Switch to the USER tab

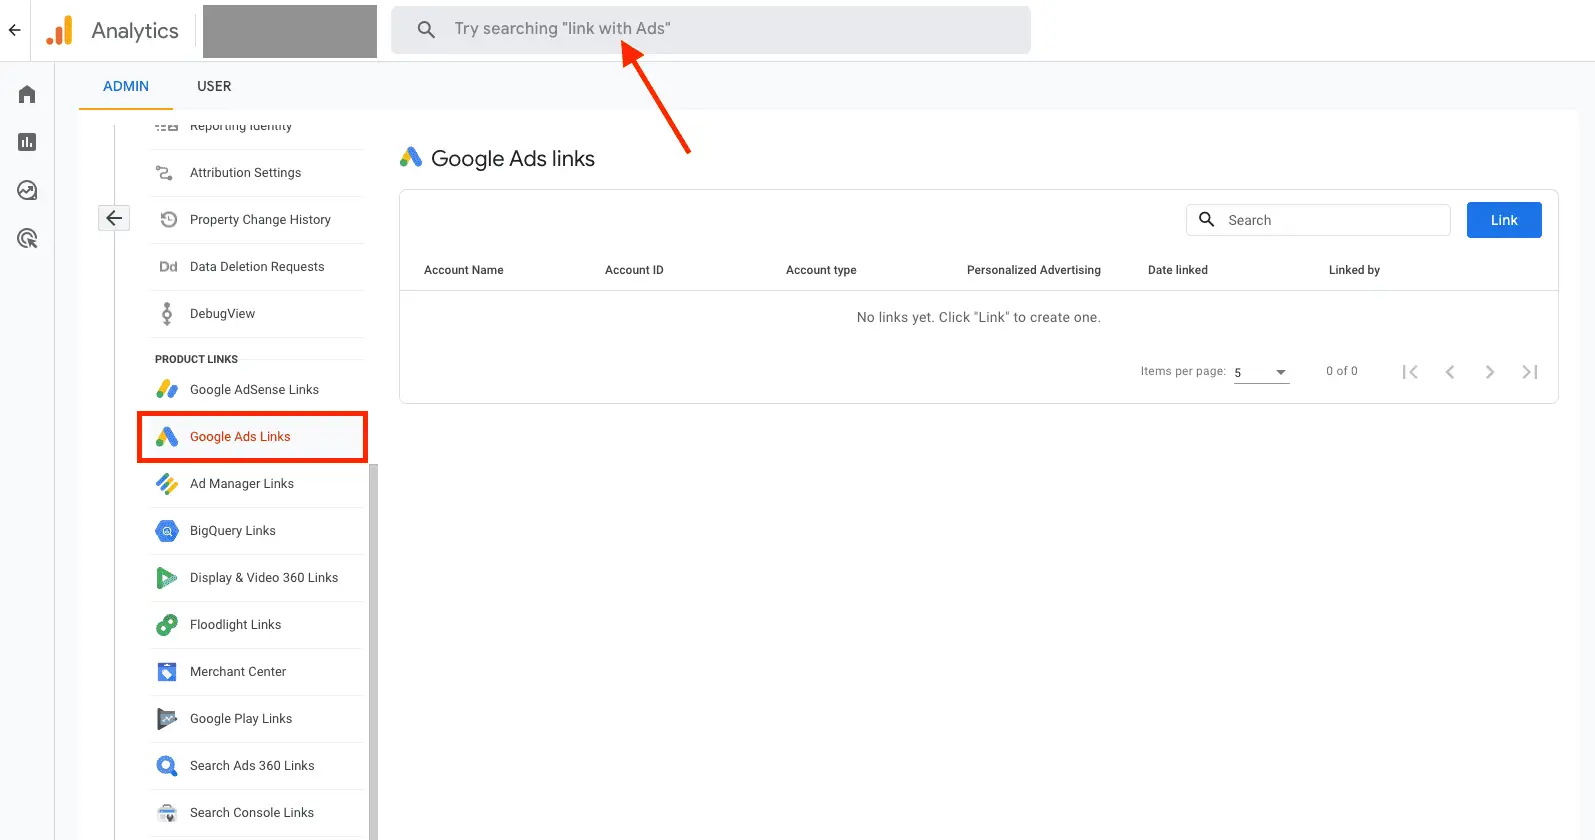tap(214, 86)
